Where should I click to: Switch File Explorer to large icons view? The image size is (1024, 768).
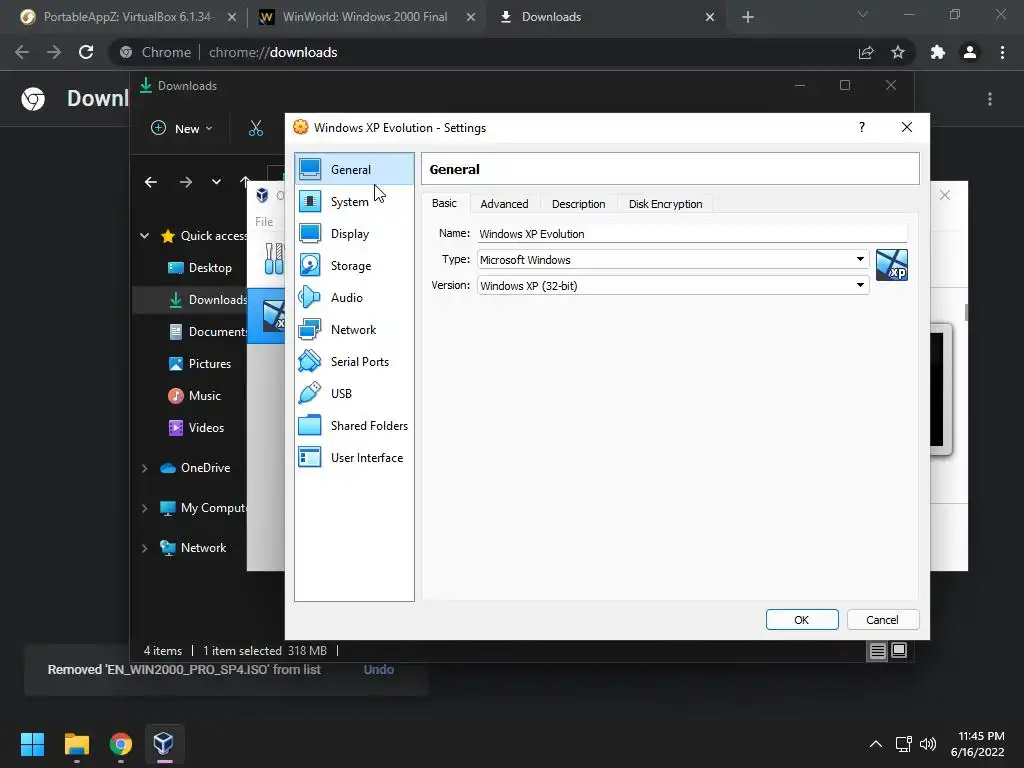(x=899, y=650)
